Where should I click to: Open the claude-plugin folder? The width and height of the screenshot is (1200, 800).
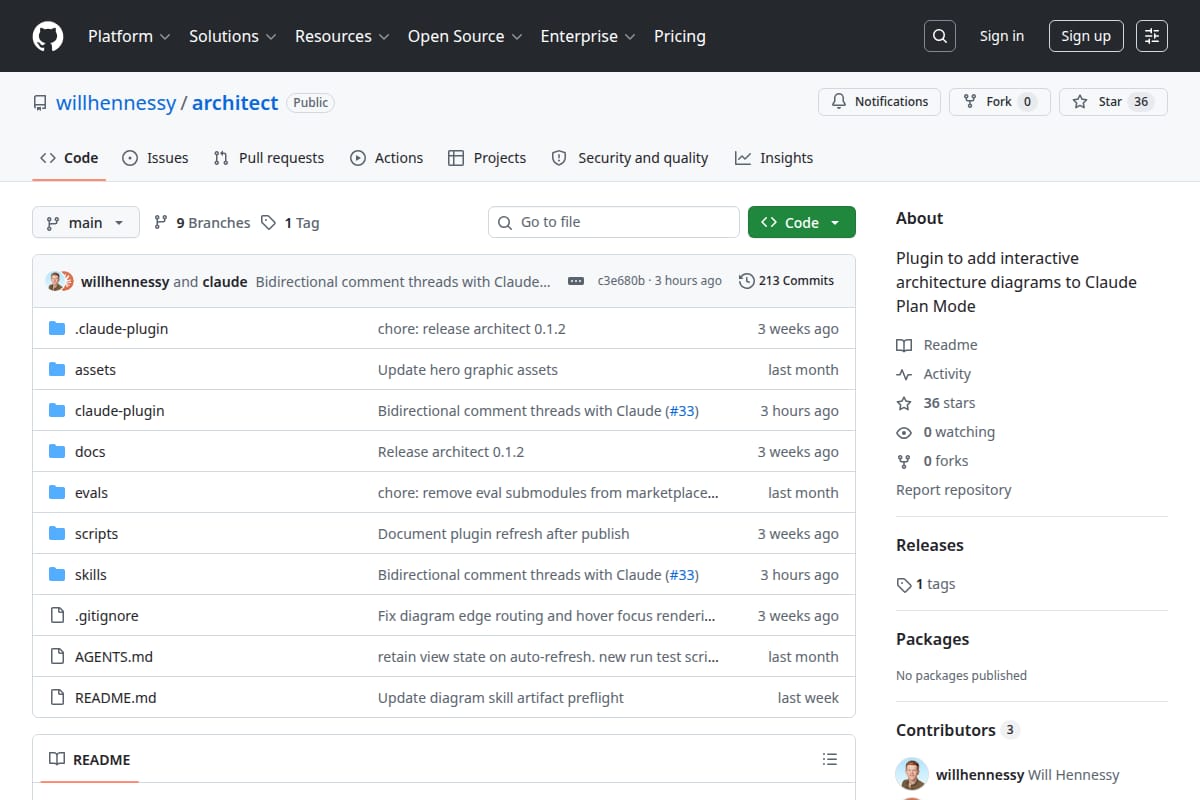(x=119, y=410)
